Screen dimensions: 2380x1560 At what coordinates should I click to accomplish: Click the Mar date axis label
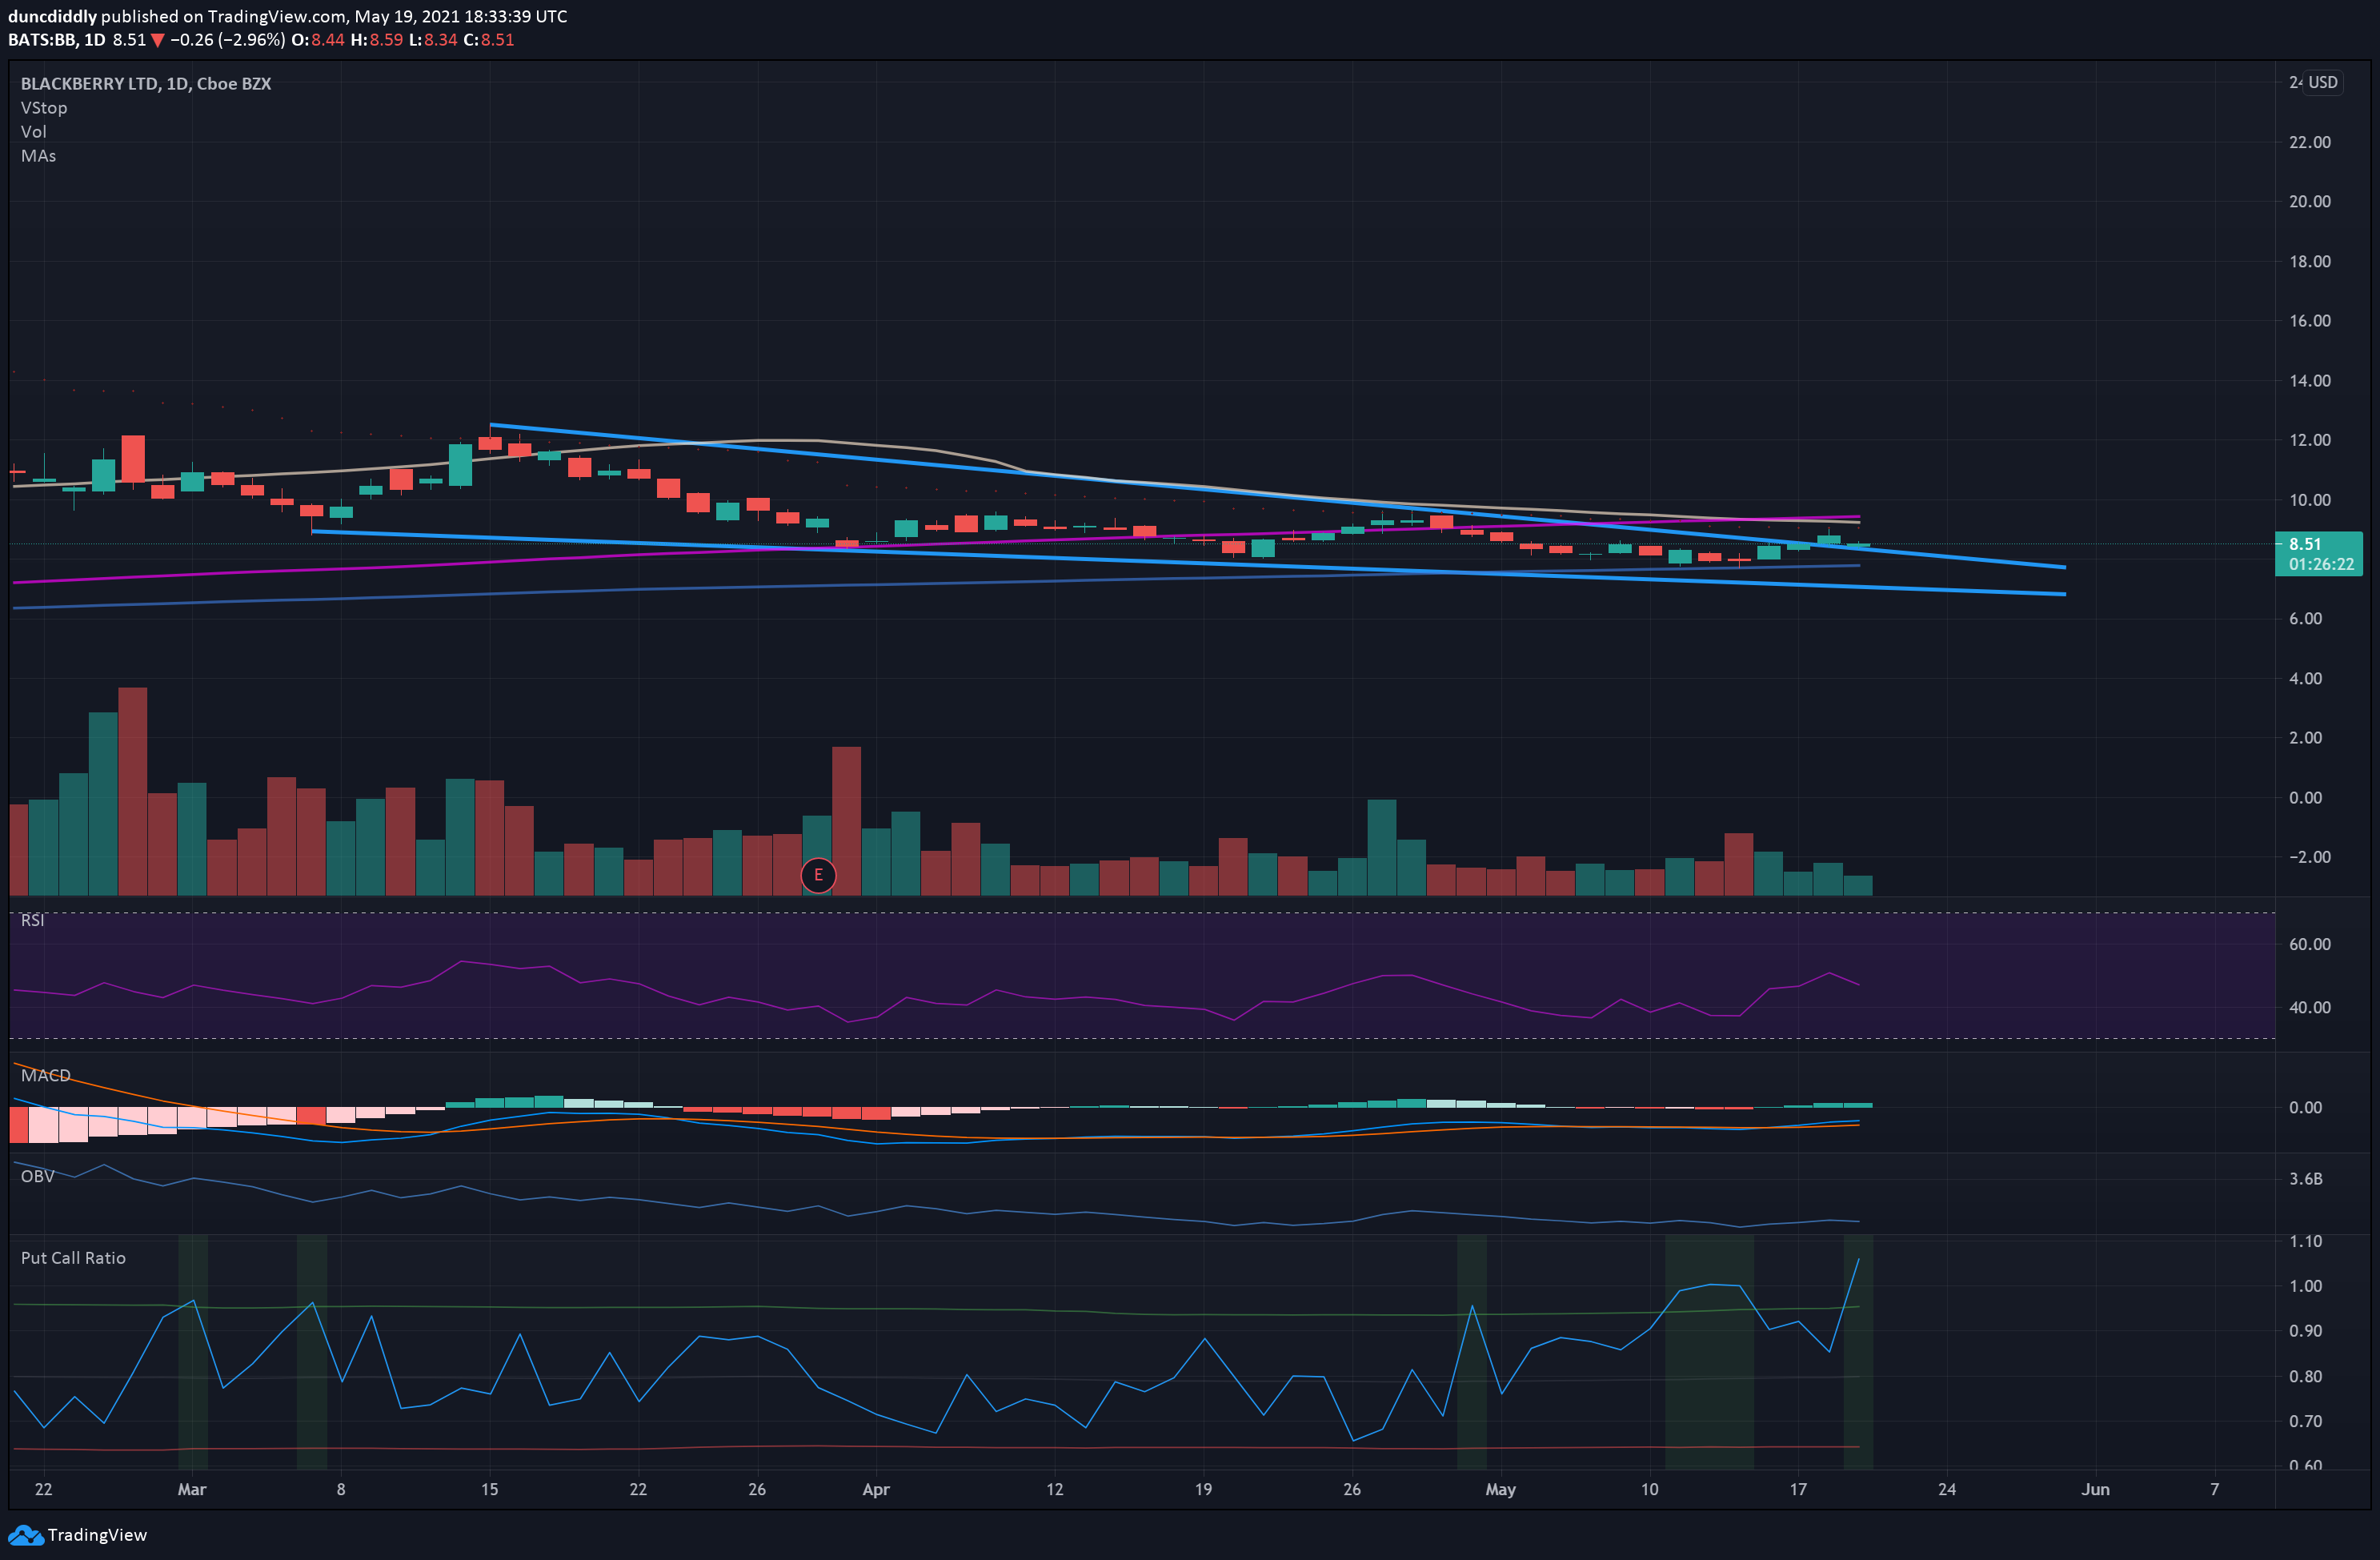[191, 1489]
